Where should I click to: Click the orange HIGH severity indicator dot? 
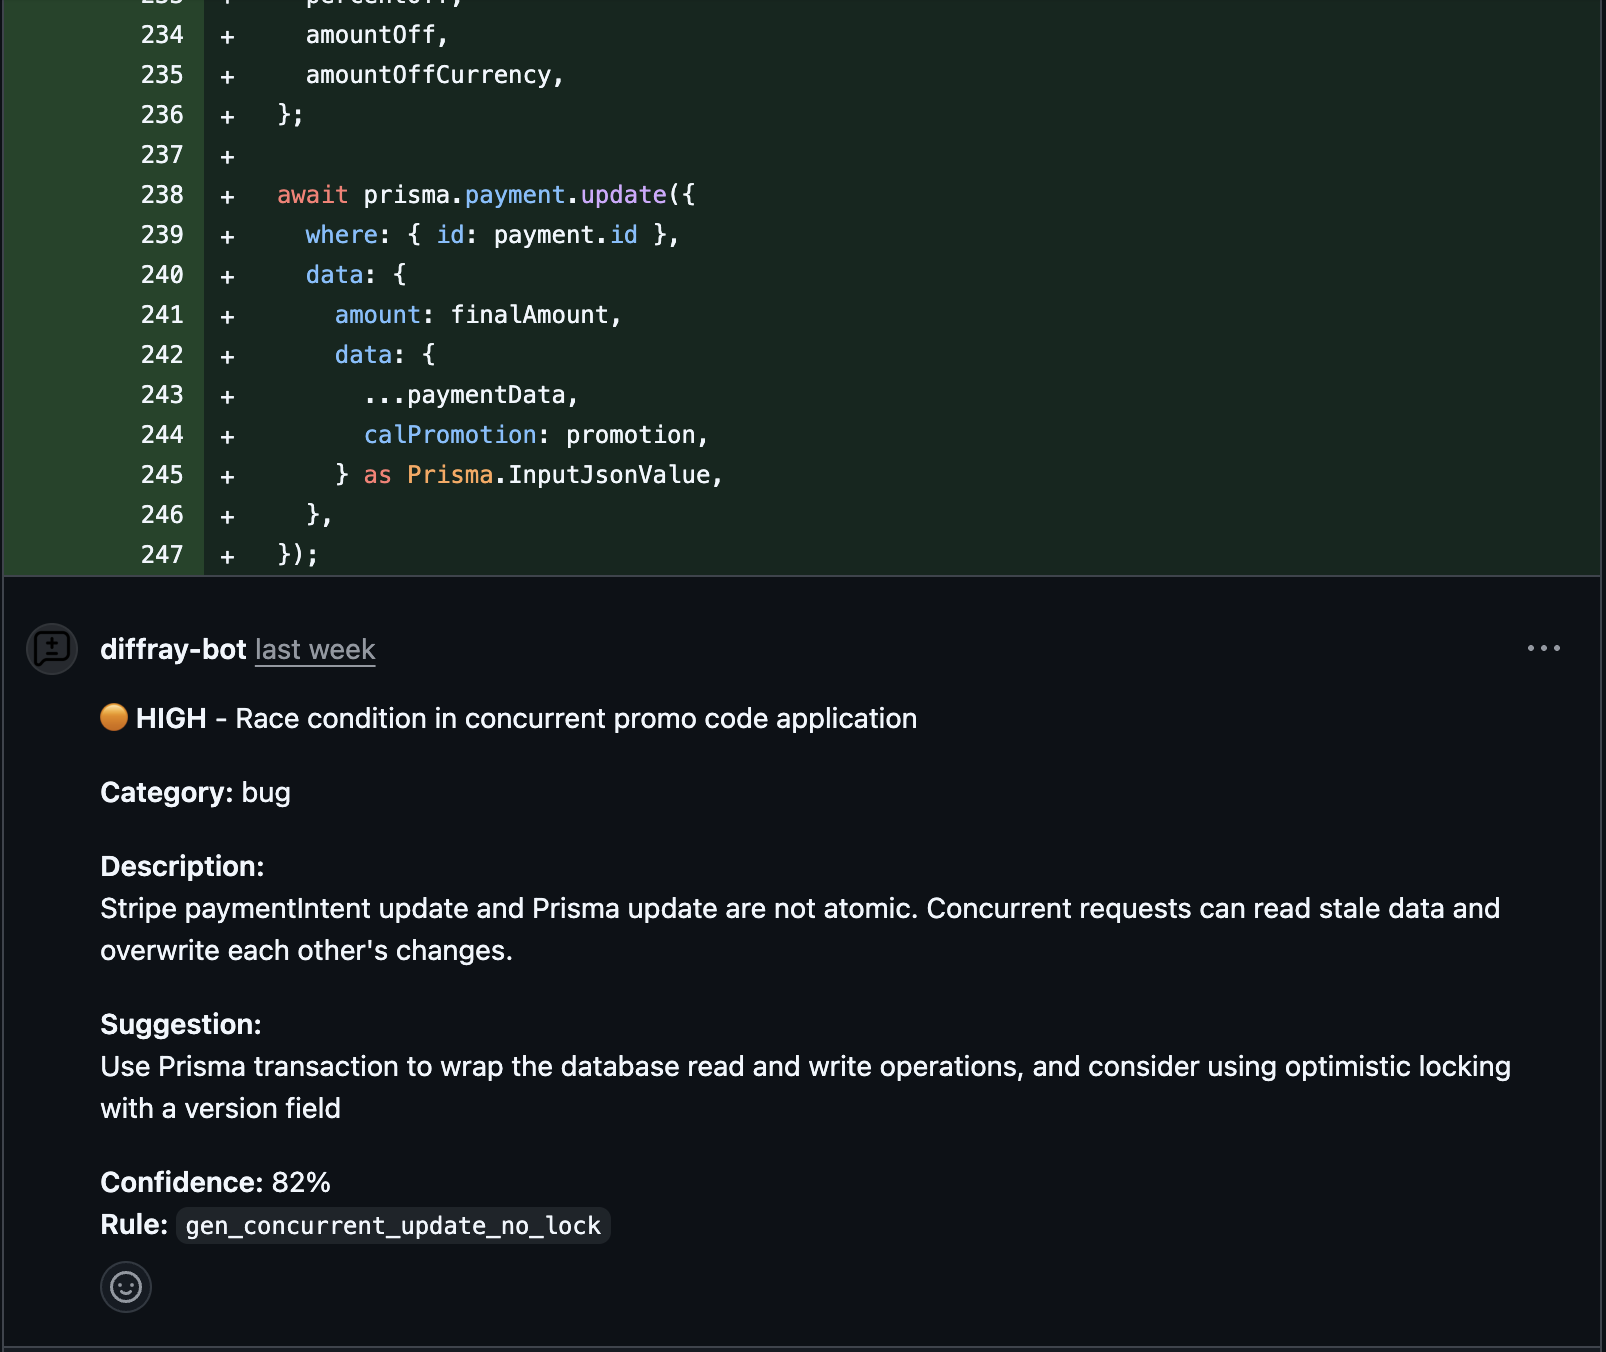pos(113,717)
